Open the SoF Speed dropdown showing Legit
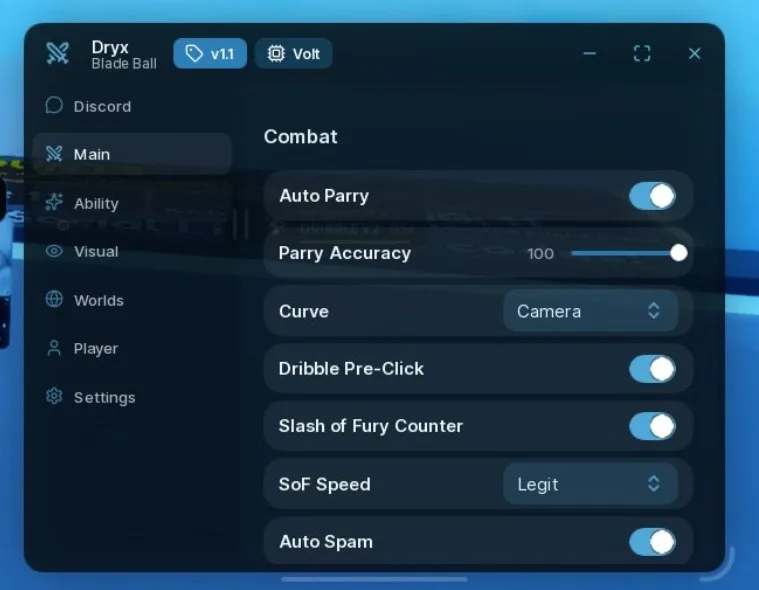Viewport: 759px width, 590px height. pyautogui.click(x=590, y=484)
